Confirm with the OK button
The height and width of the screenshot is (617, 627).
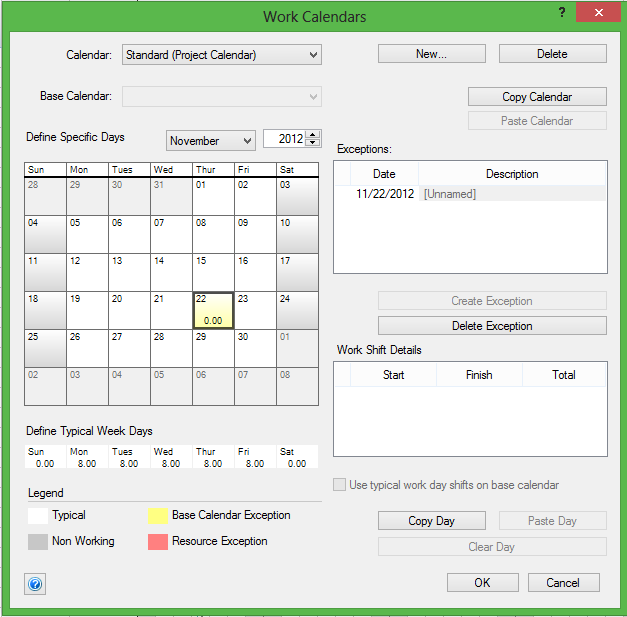pyautogui.click(x=482, y=583)
